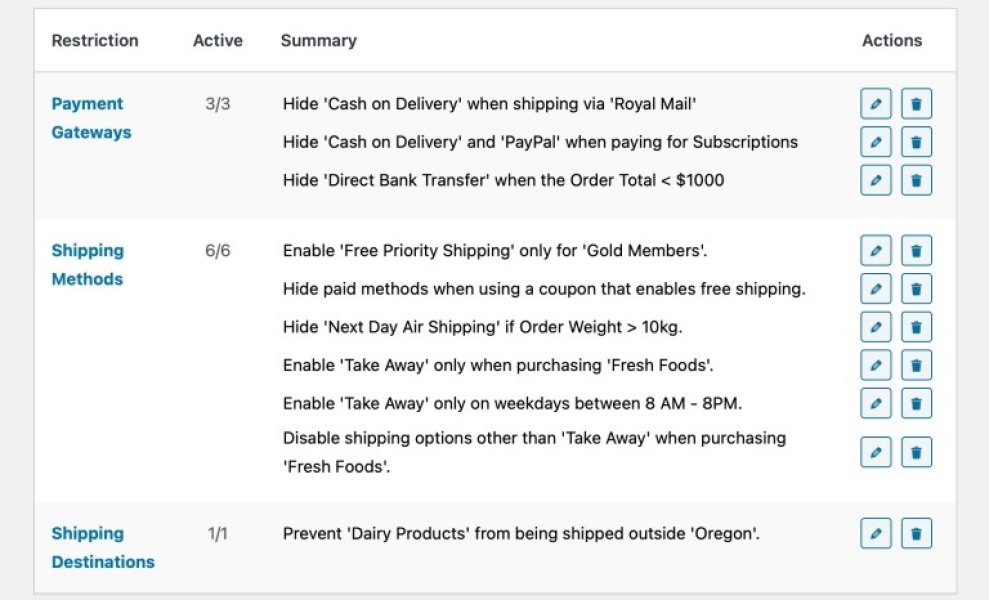Delete the 'Royal Mail' Cash on Delivery rule
Viewport: 989px width, 600px height.
tap(917, 103)
